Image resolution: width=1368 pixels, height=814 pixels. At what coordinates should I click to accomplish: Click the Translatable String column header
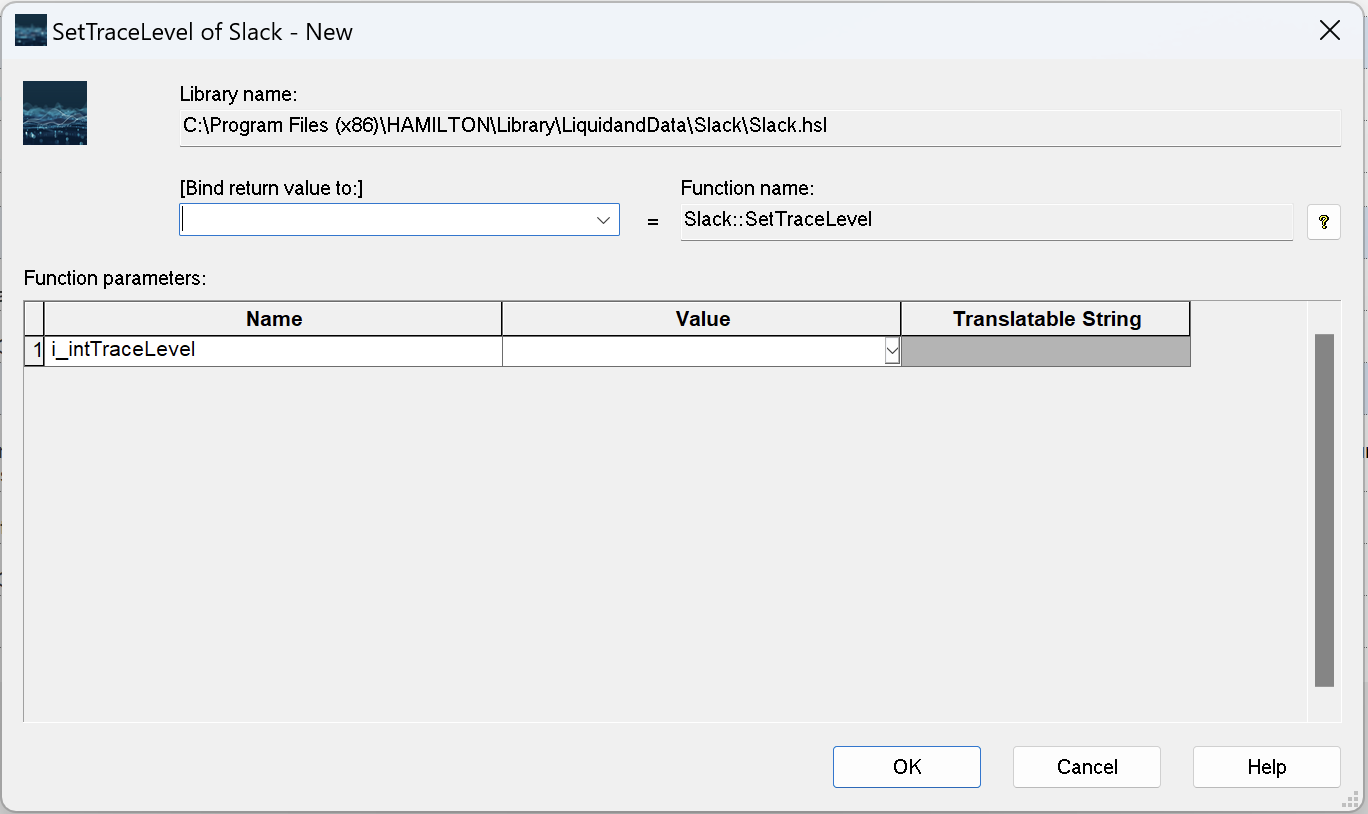(1046, 319)
